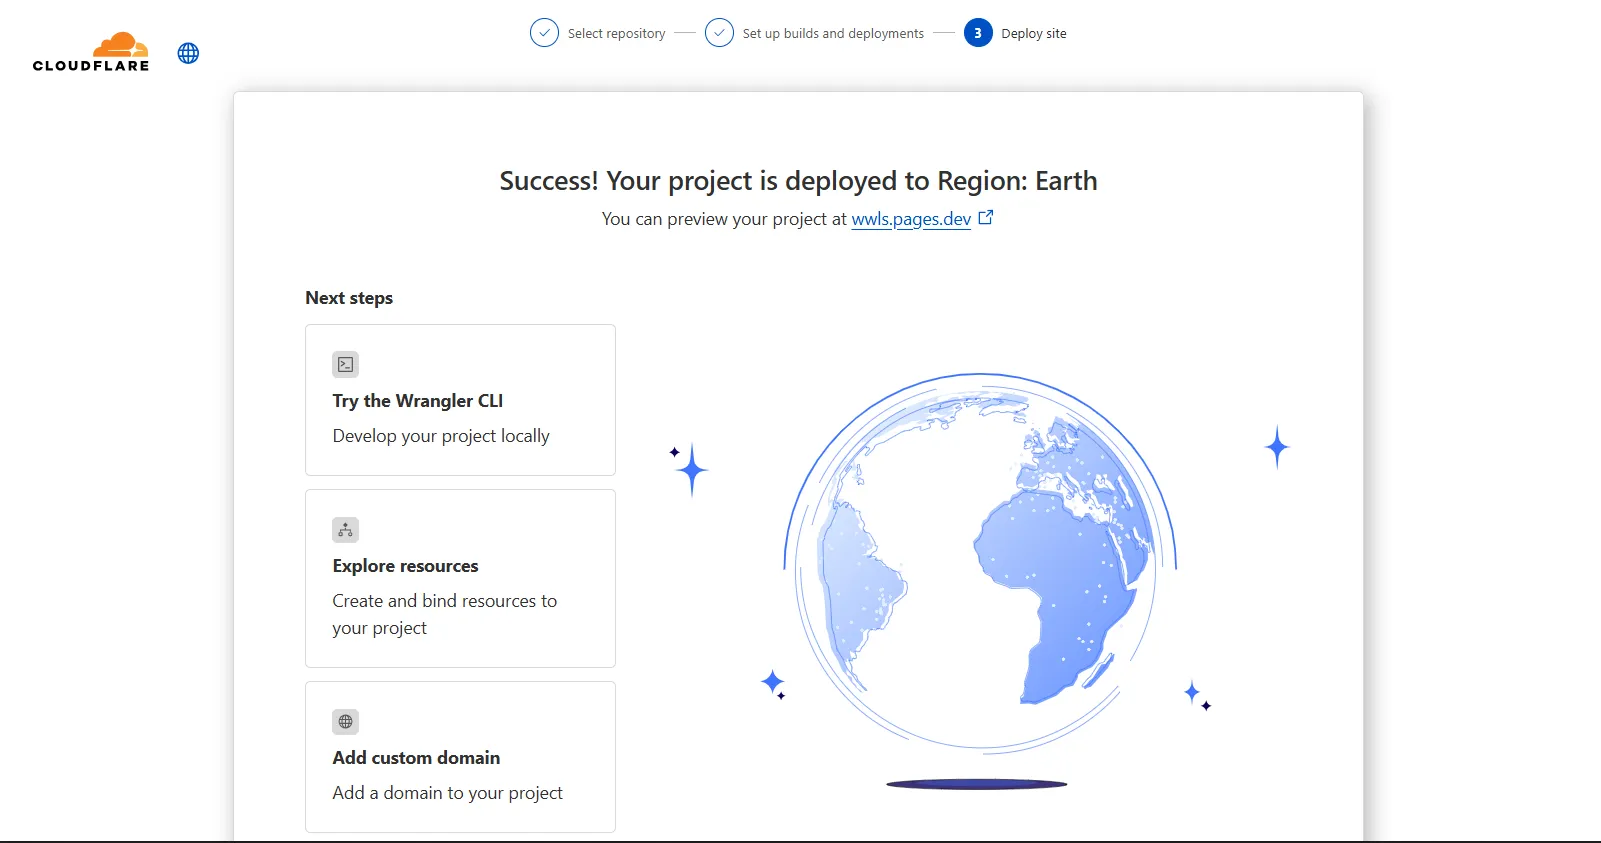Screen dimensions: 1601x843
Task: Open the language globe icon beside the logo
Action: pos(188,53)
